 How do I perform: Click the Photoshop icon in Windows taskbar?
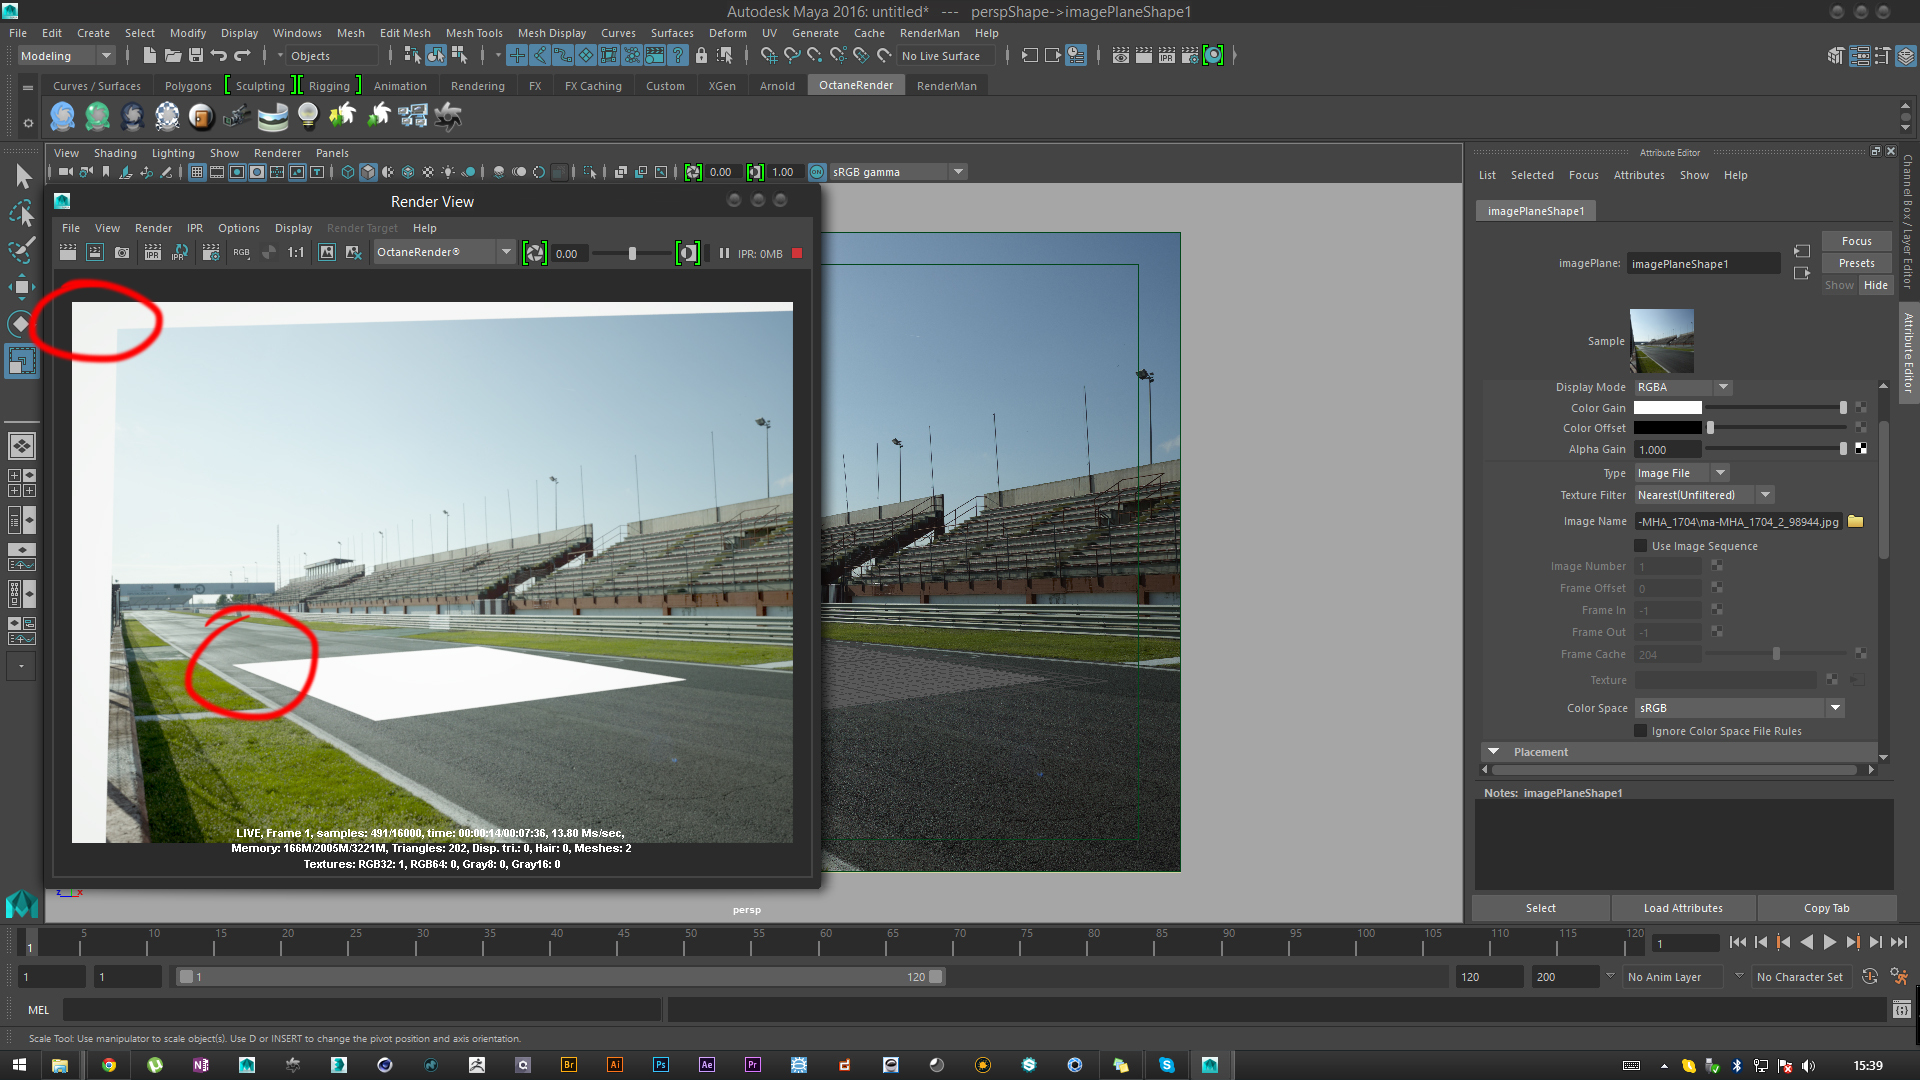661,1065
